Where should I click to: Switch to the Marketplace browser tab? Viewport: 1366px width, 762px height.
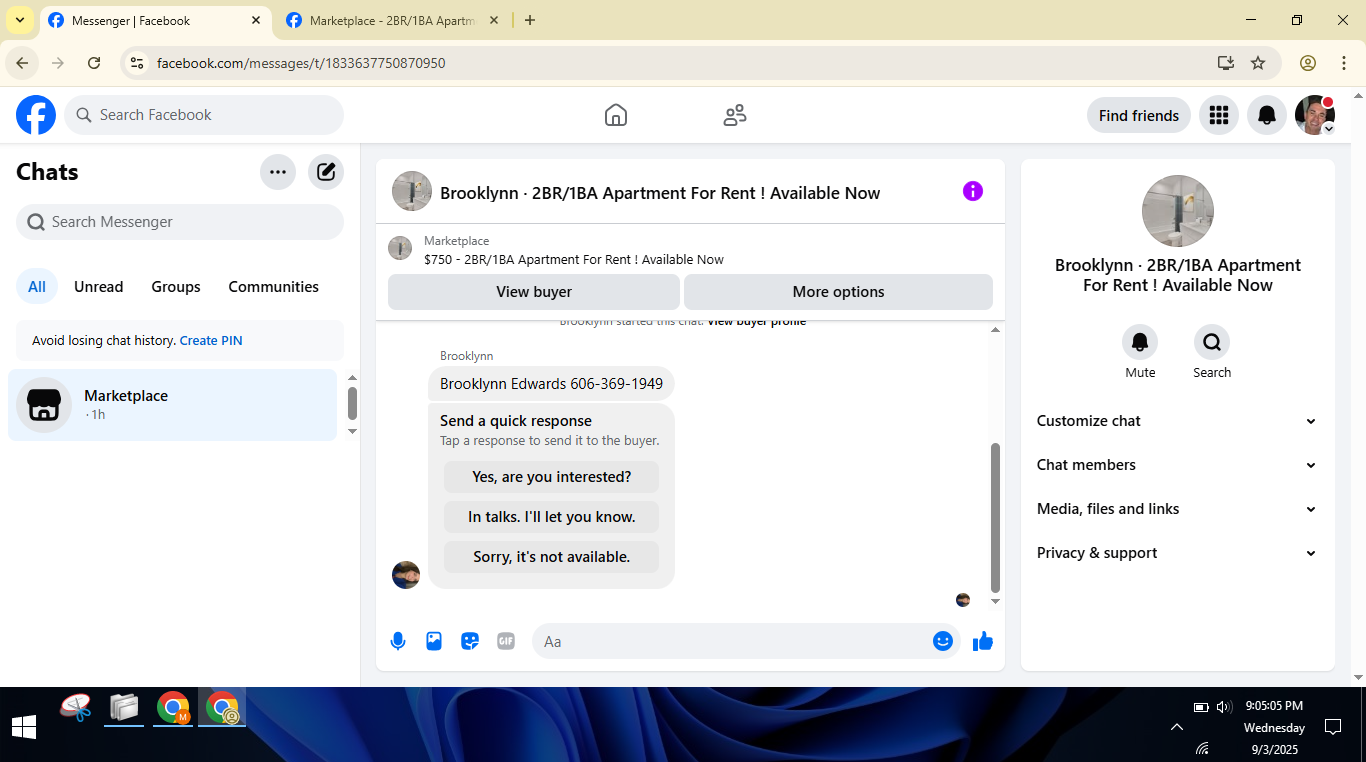pos(392,20)
